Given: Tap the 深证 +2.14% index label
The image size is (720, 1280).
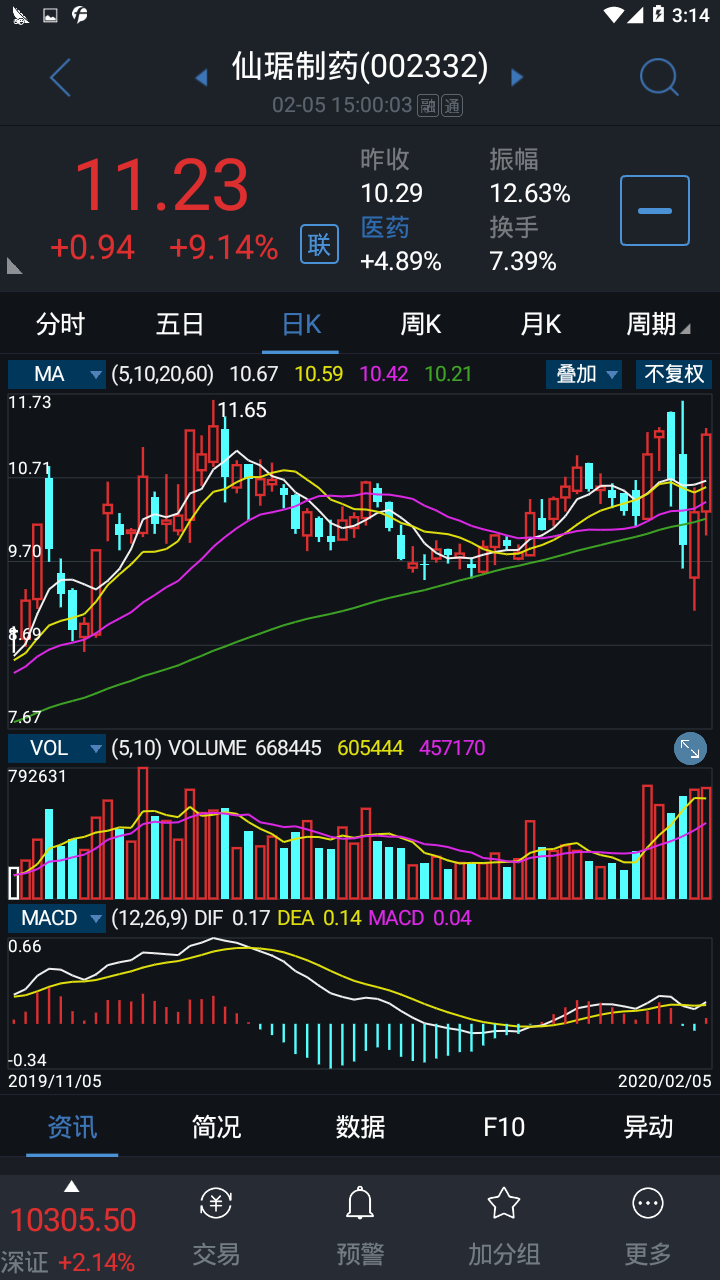Looking at the screenshot, I should (x=68, y=1262).
